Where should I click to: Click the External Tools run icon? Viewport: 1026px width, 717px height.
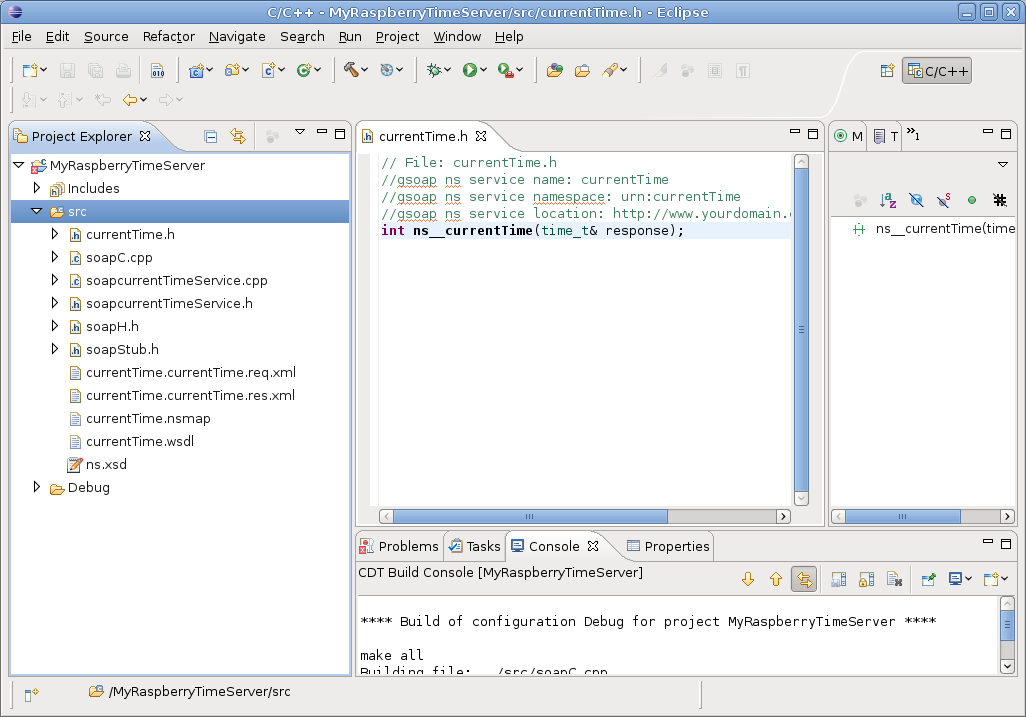pyautogui.click(x=505, y=70)
